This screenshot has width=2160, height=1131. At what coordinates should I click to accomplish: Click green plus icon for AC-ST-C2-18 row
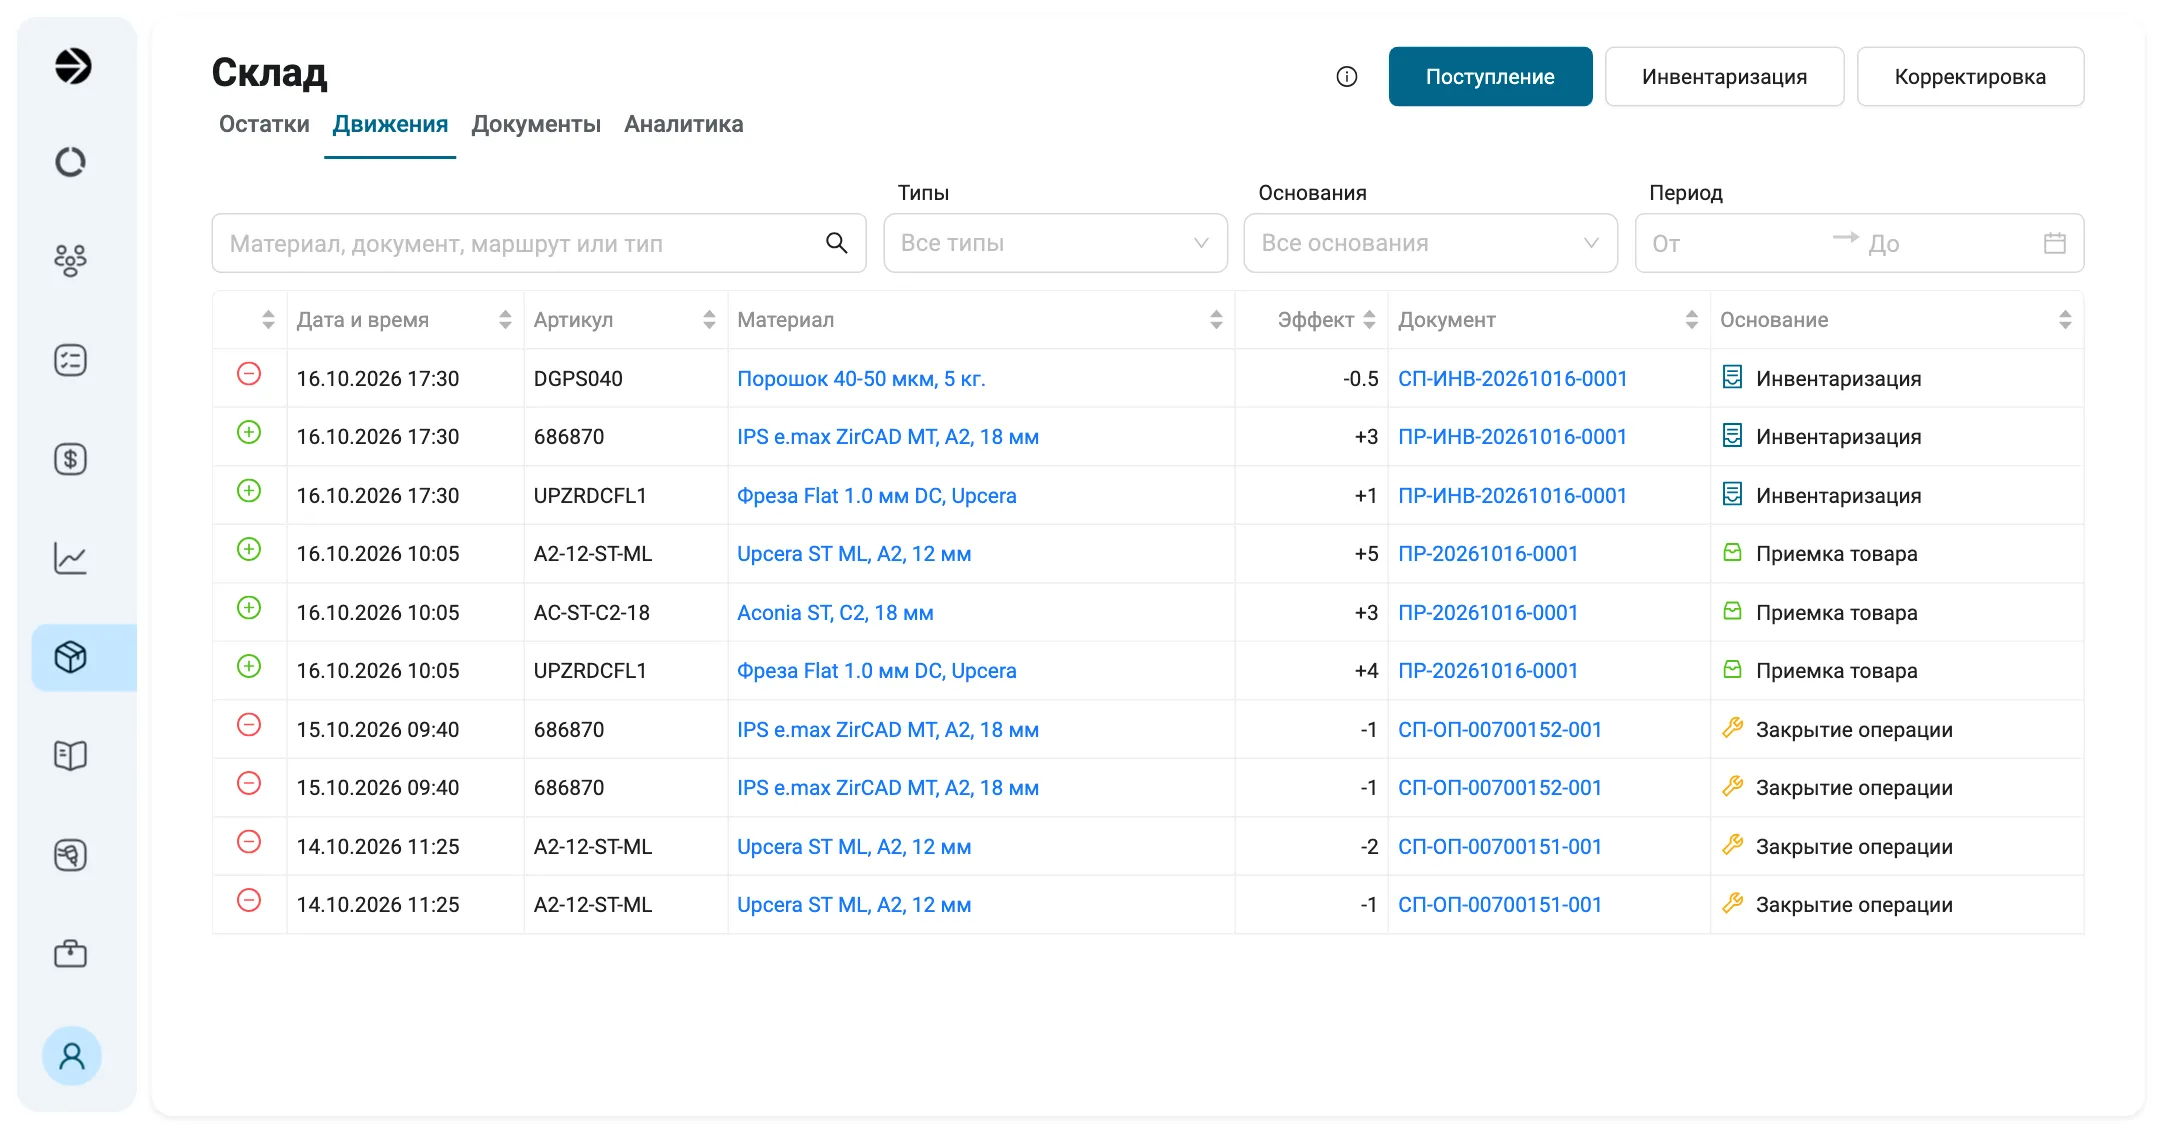249,608
